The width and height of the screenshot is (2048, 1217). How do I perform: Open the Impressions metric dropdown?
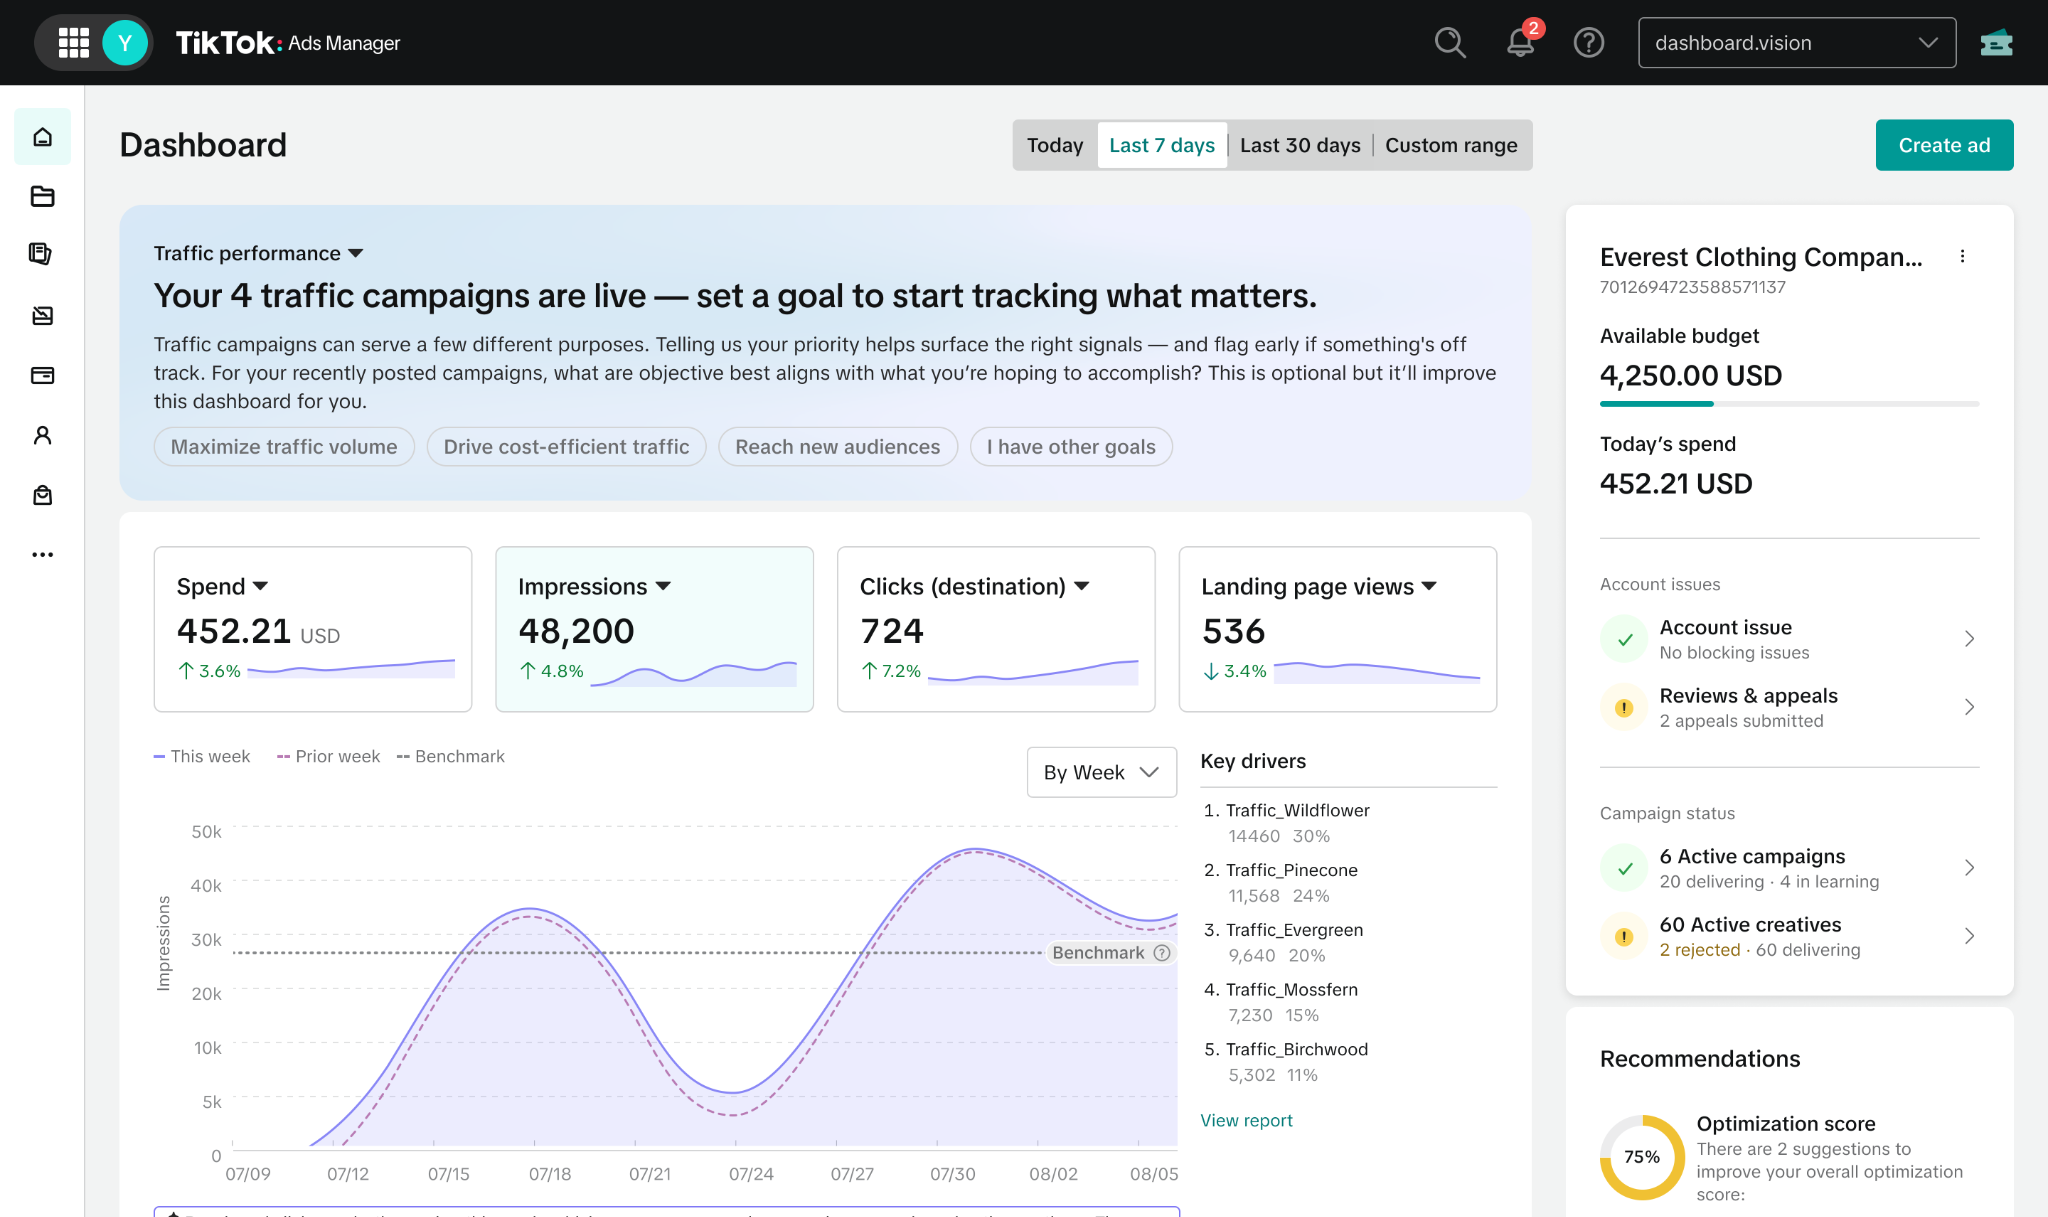click(594, 587)
